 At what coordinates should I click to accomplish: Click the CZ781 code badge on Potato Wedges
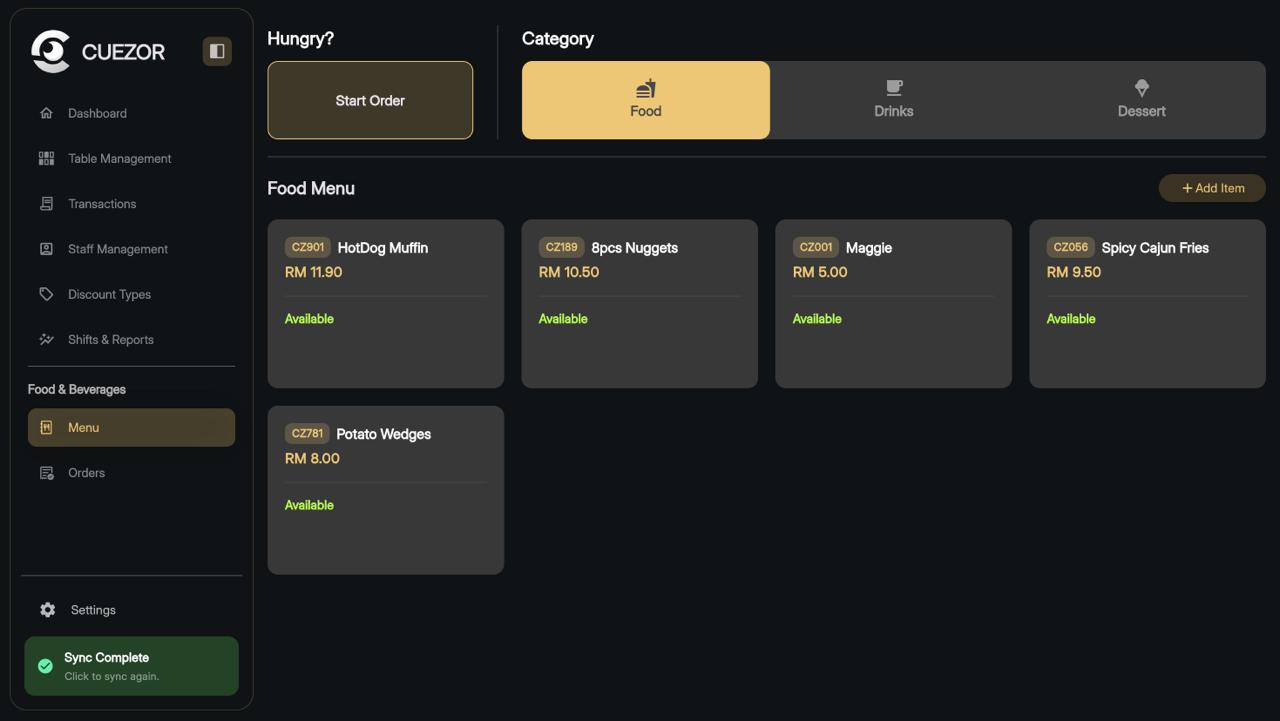click(x=307, y=433)
